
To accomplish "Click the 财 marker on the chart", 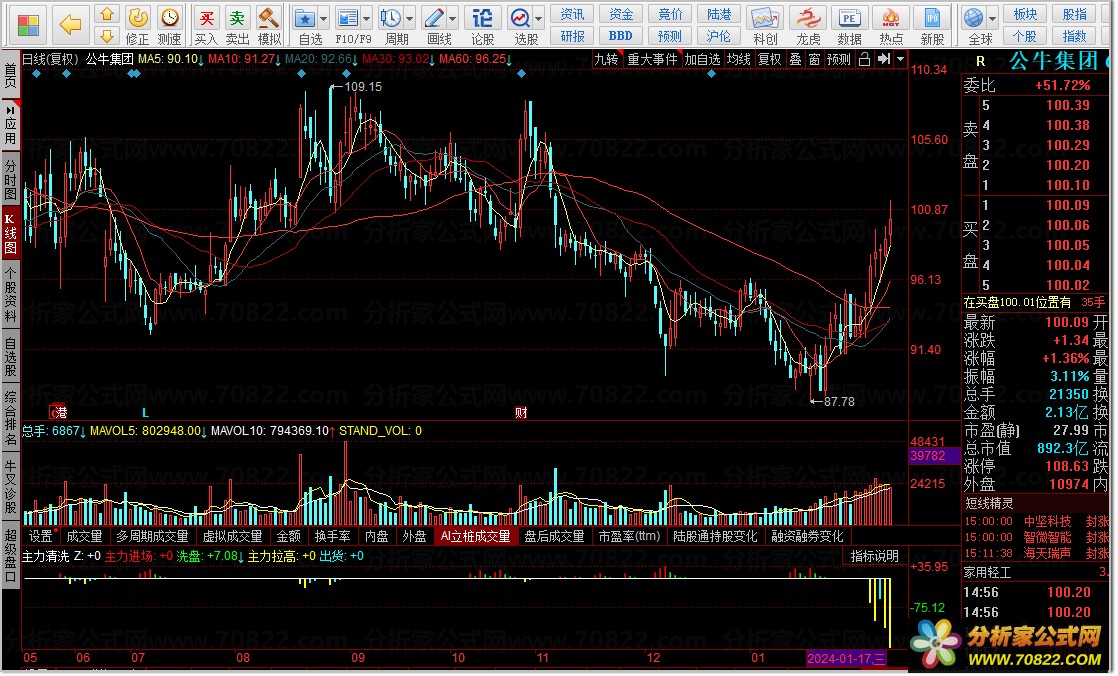I will (x=520, y=412).
